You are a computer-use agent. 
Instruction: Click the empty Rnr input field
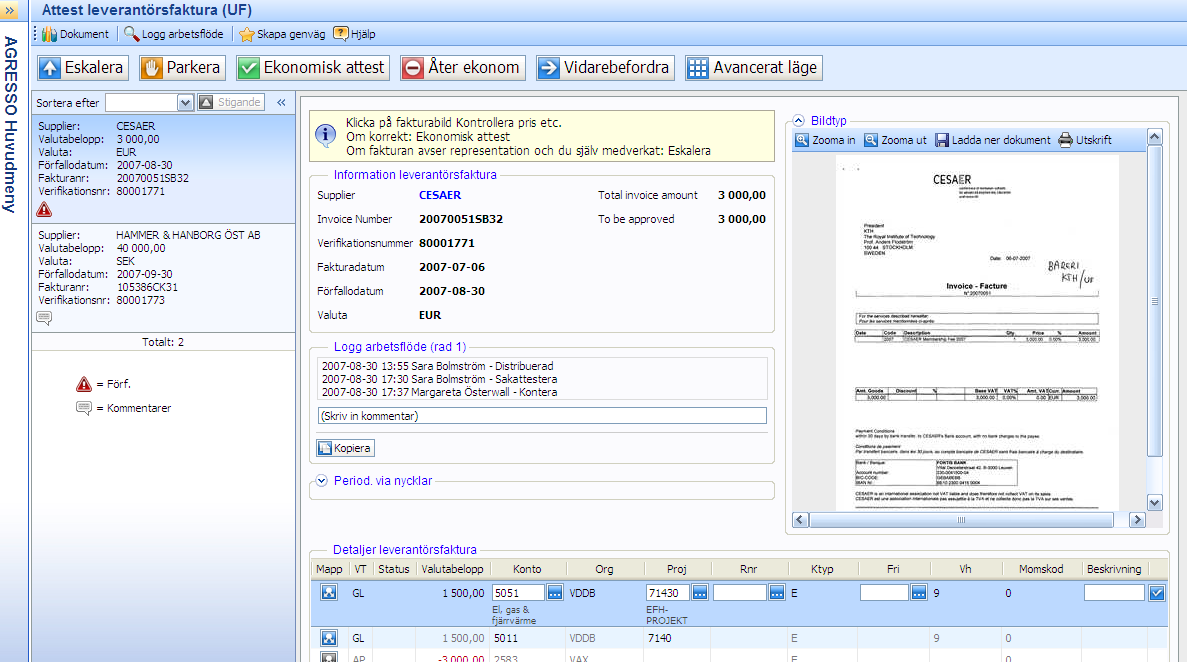click(x=740, y=593)
